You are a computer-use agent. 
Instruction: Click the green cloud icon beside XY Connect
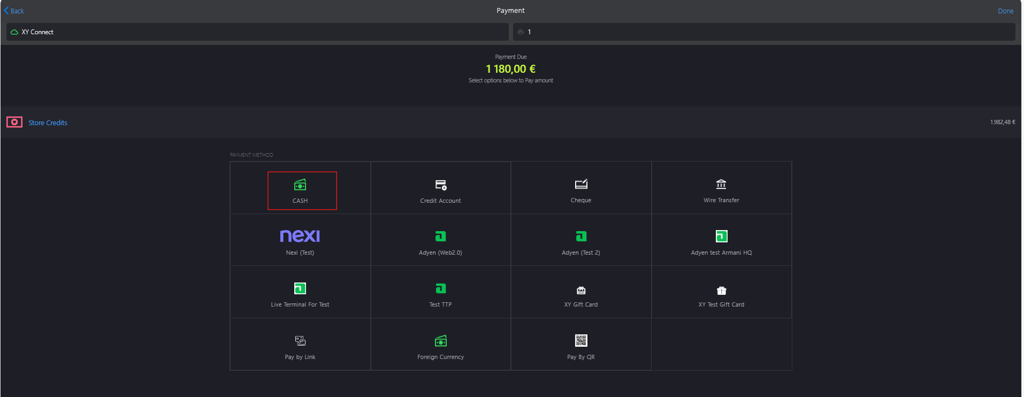coord(14,31)
